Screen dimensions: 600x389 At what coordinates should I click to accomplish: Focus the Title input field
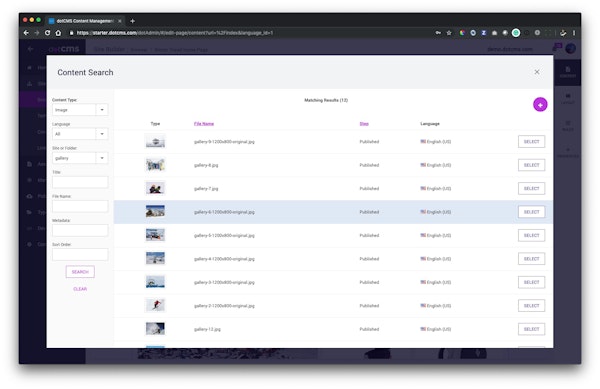[80, 182]
